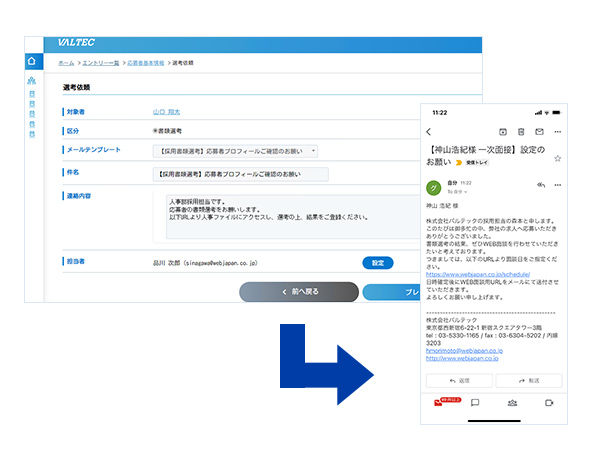Image resolution: width=600 pixels, height=450 pixels.
Task: Click the ホーム breadcrumb link
Action: click(x=66, y=63)
